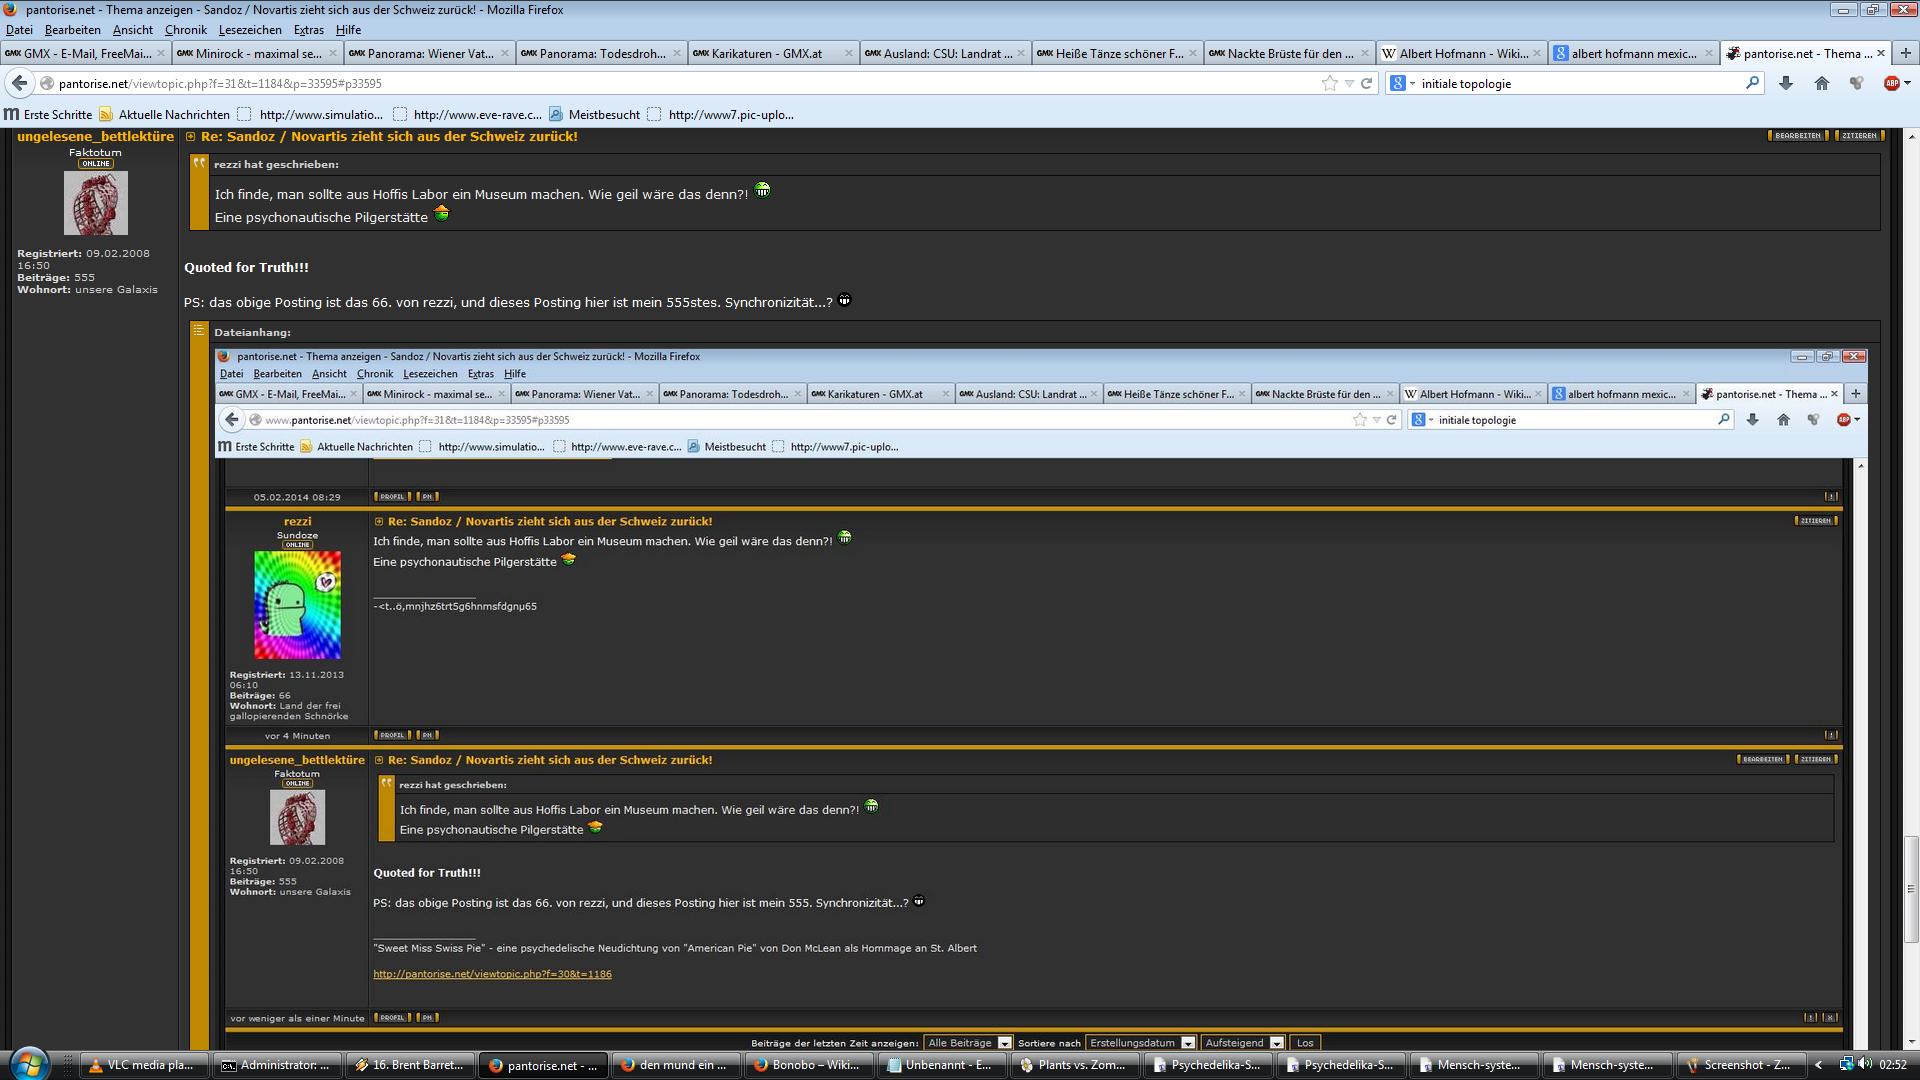Open VLC media player from taskbar
1920x1080 pixels.
144,1065
